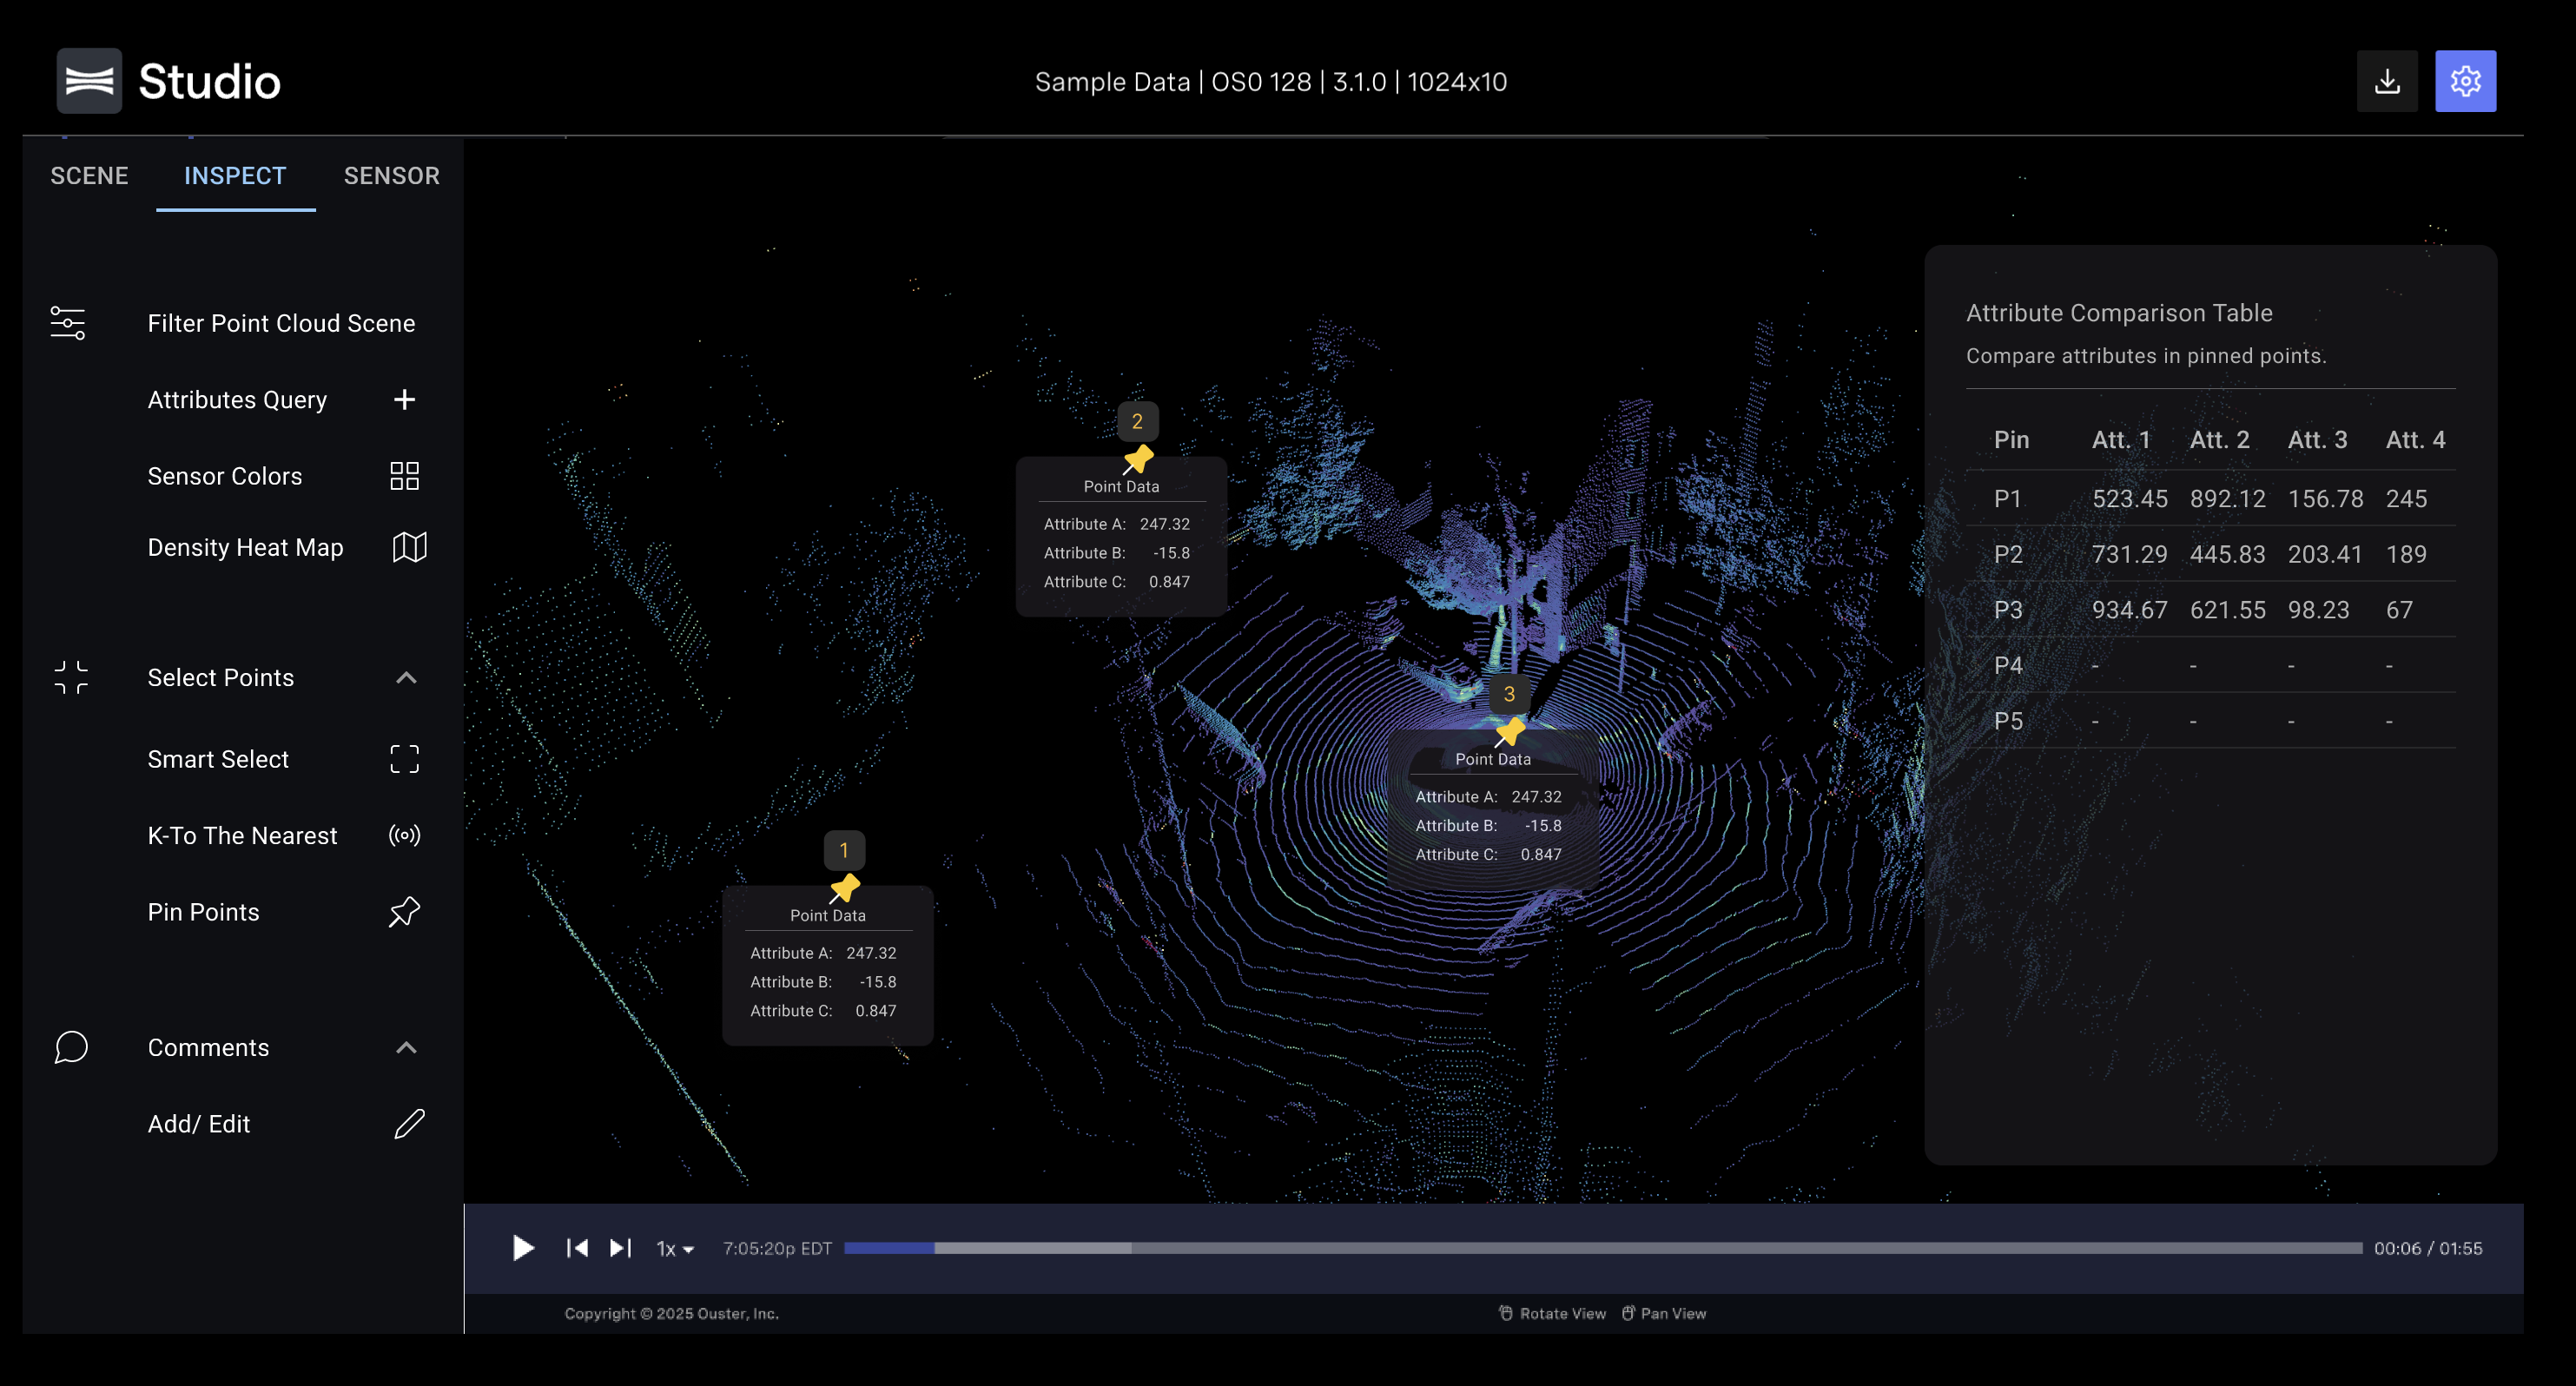Add an Attributes Query with plus icon
Viewport: 2576px width, 1386px height.
pyautogui.click(x=404, y=400)
